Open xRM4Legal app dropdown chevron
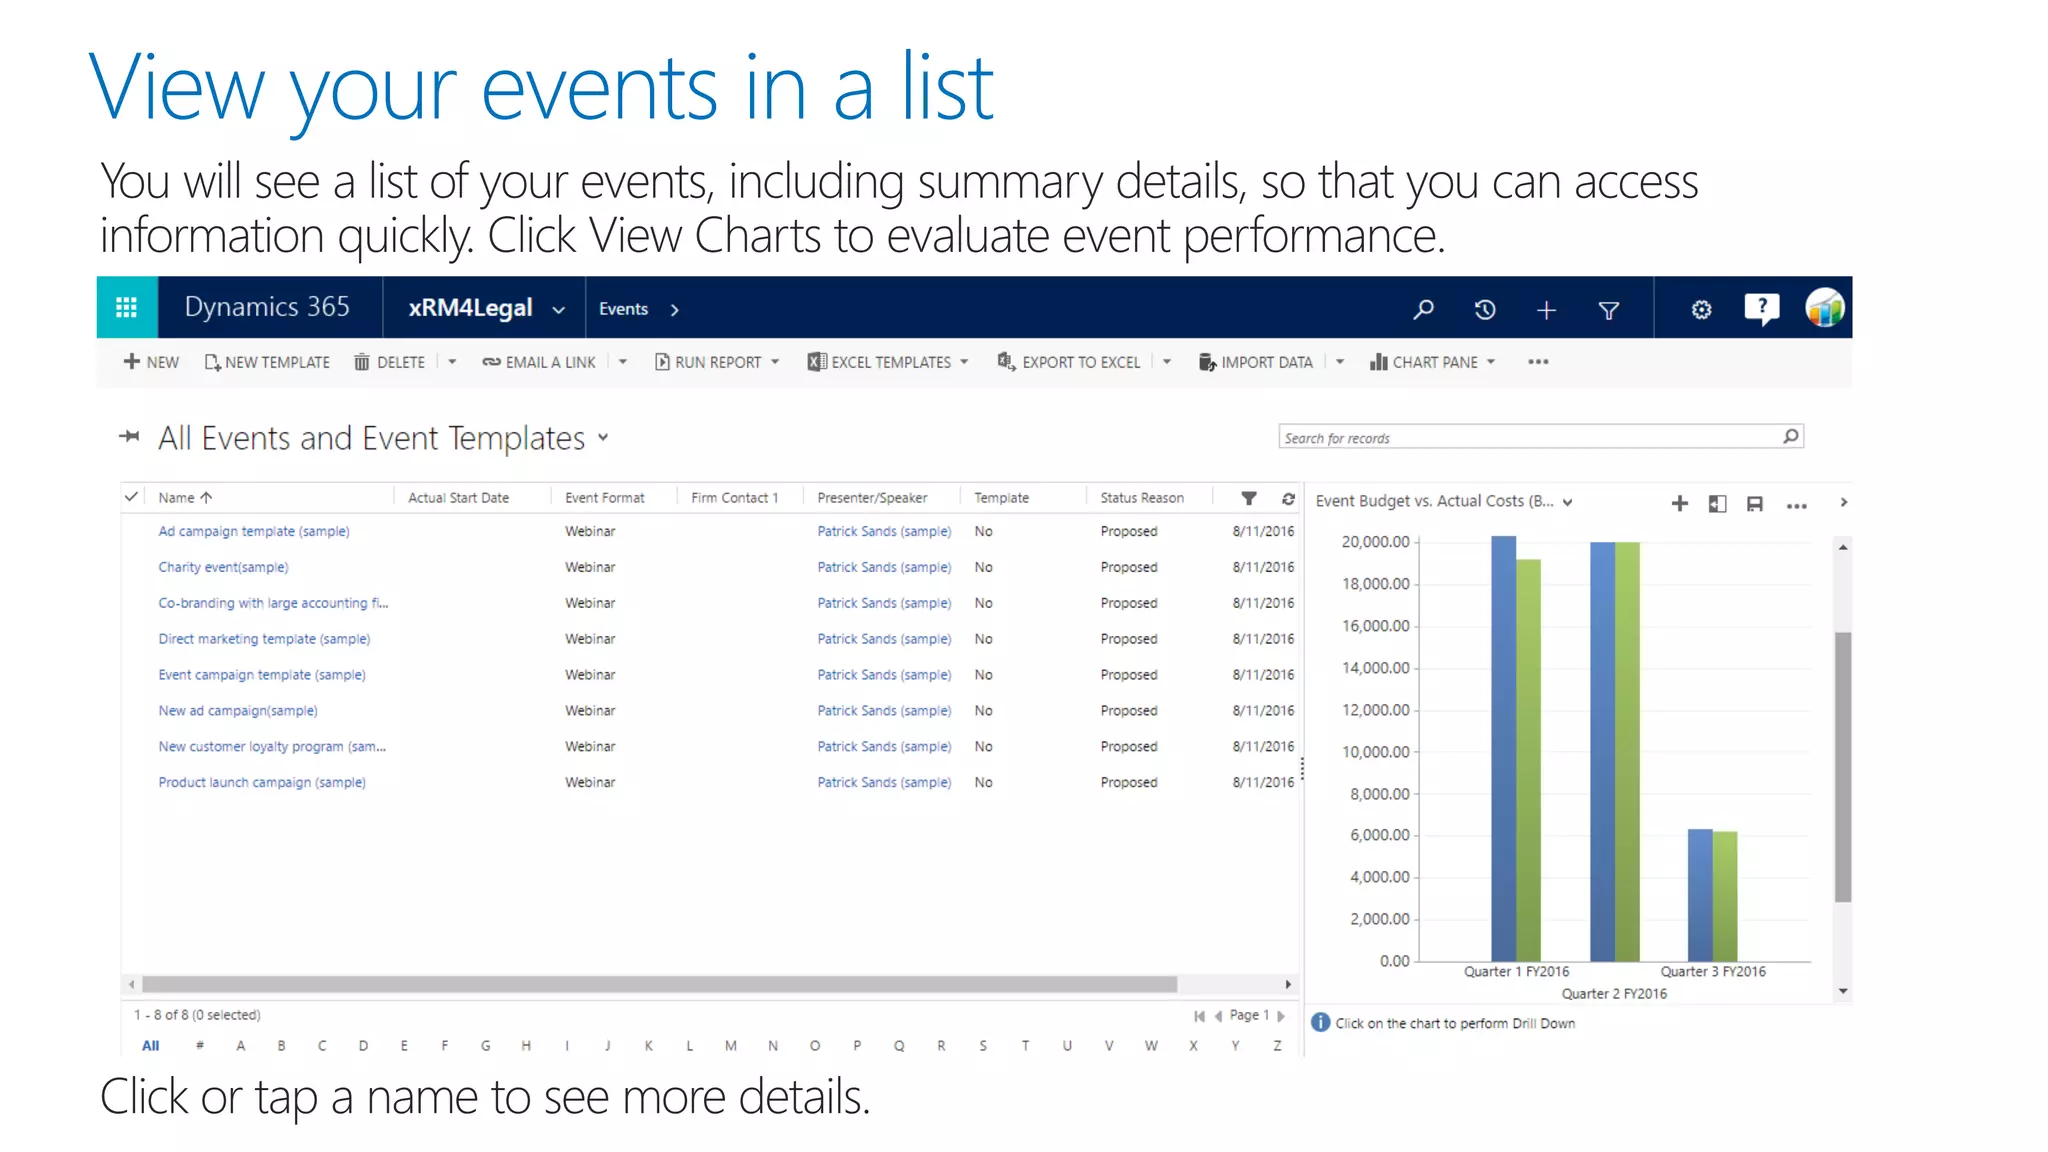Screen dimensions: 2048x1152 click(559, 310)
